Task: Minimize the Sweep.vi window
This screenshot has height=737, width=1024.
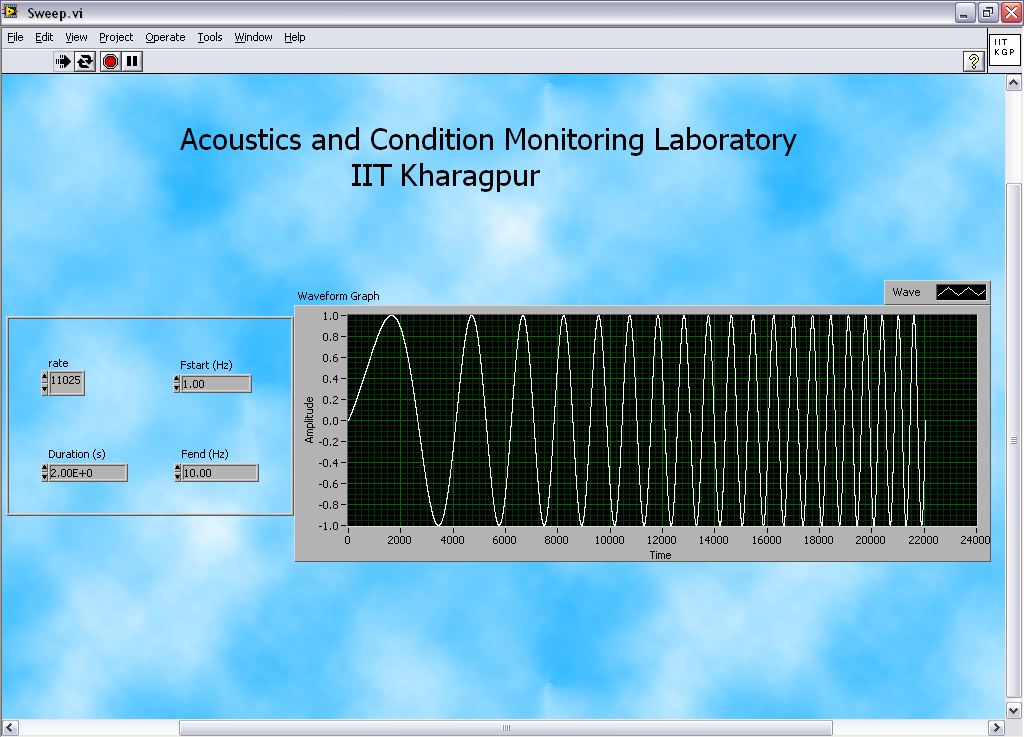Action: click(x=965, y=12)
